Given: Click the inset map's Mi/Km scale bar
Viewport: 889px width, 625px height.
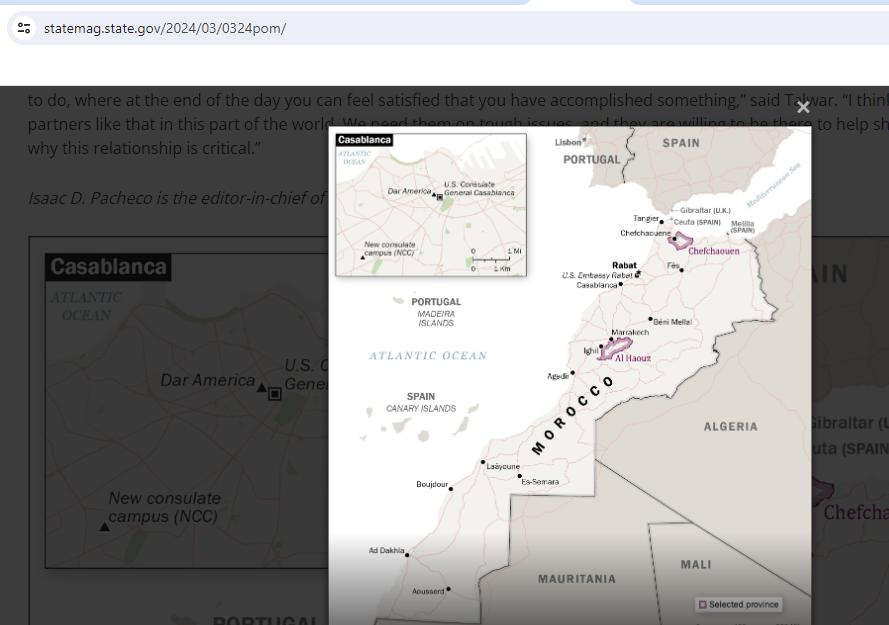Looking at the screenshot, I should 492,260.
